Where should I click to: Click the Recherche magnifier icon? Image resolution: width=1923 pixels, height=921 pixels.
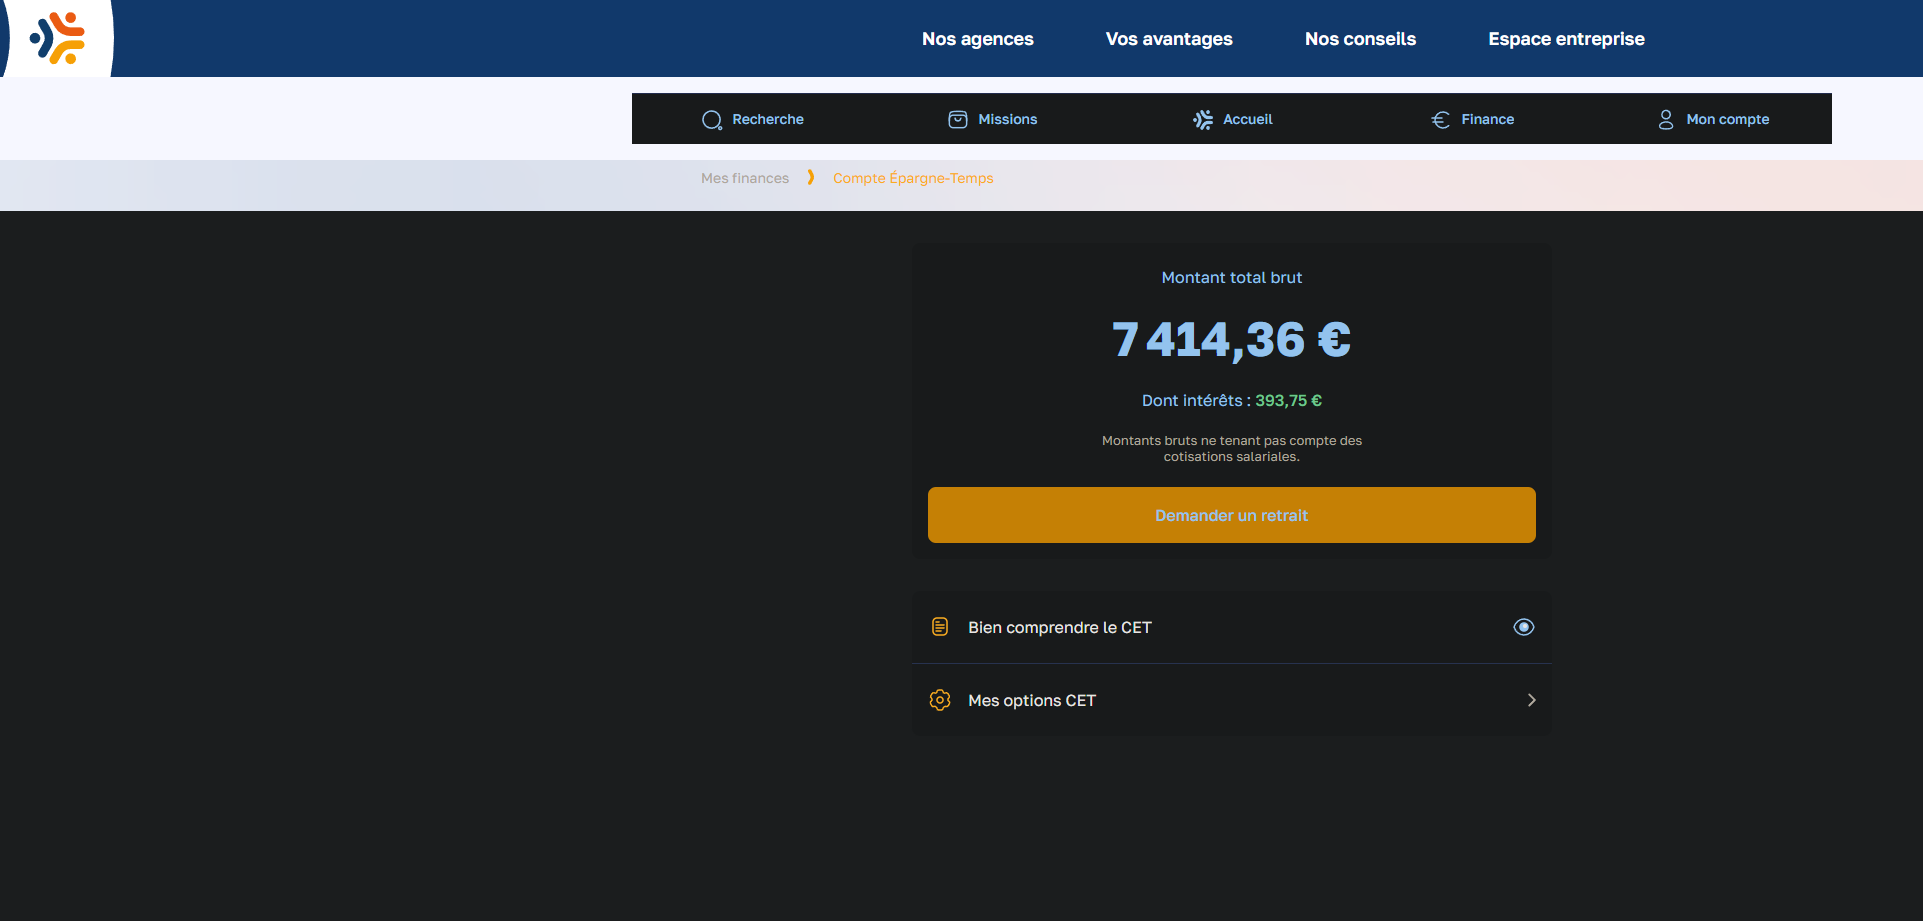[711, 120]
